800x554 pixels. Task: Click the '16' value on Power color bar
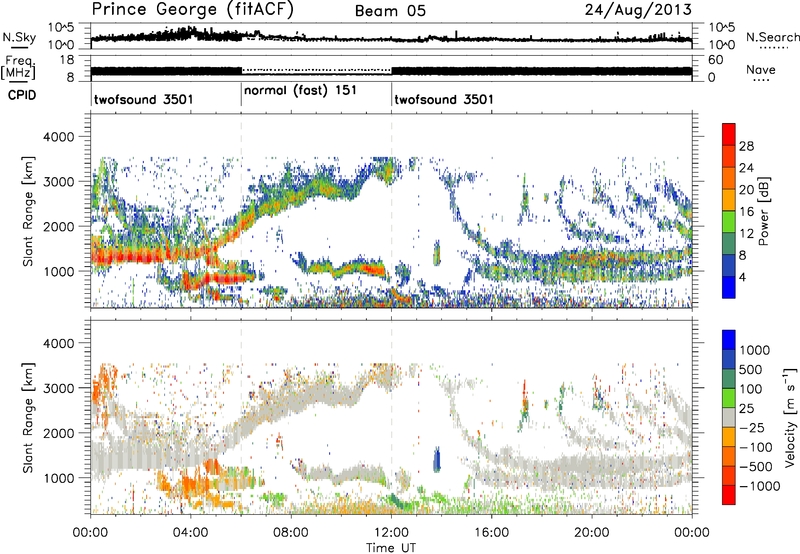pos(746,212)
